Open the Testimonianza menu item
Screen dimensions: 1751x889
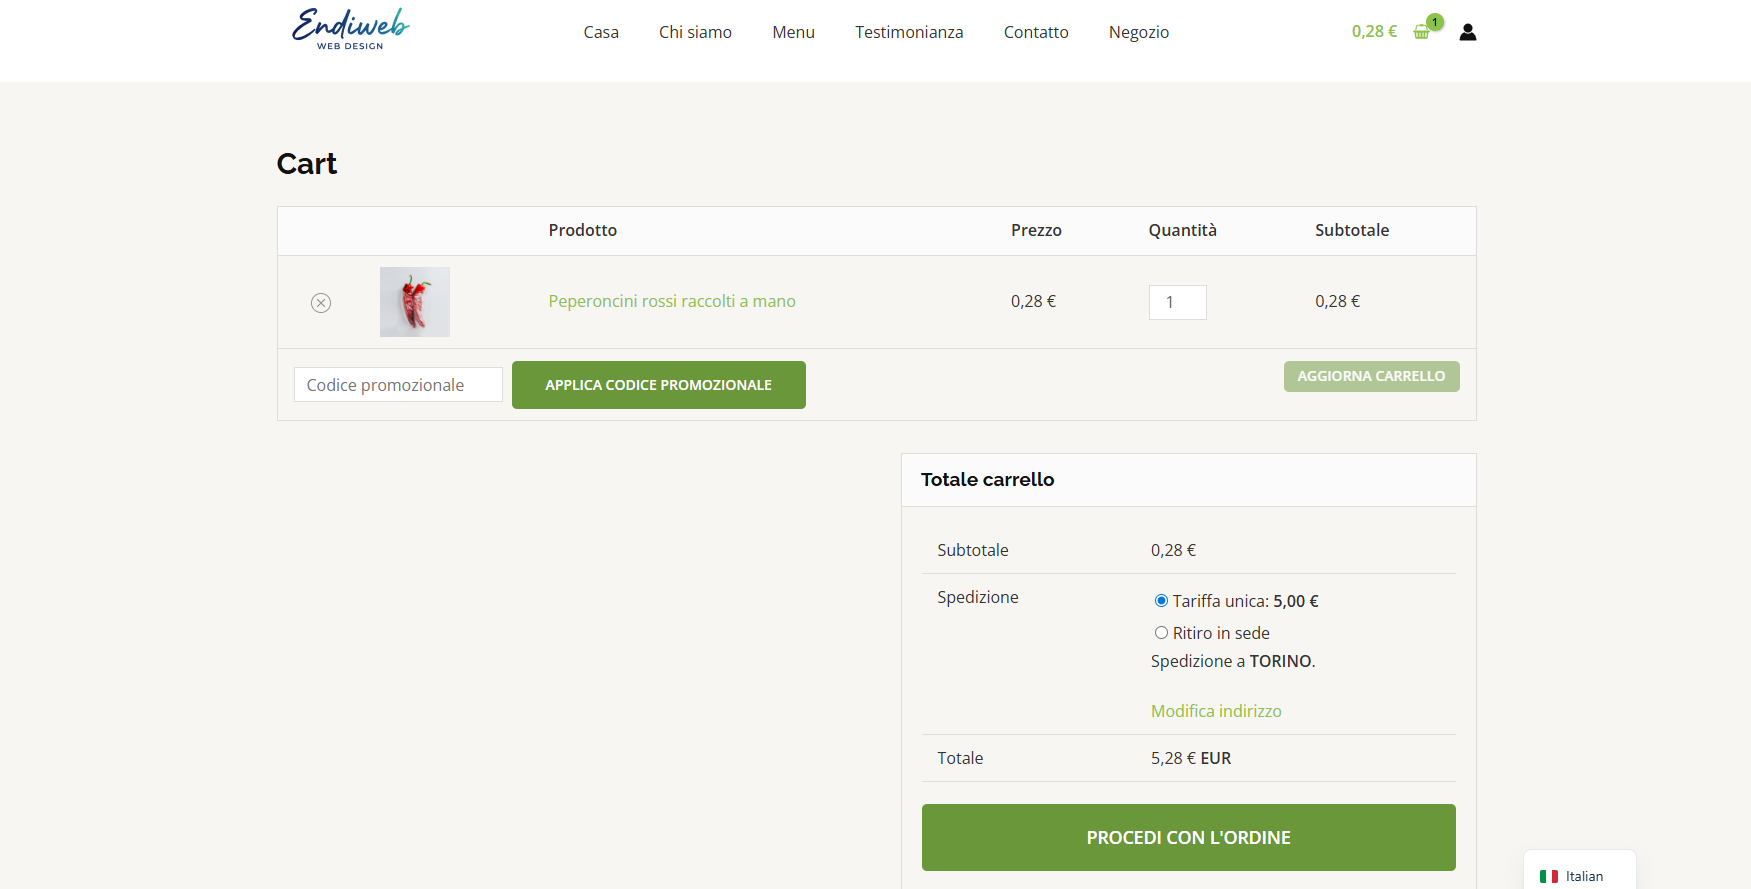909,32
